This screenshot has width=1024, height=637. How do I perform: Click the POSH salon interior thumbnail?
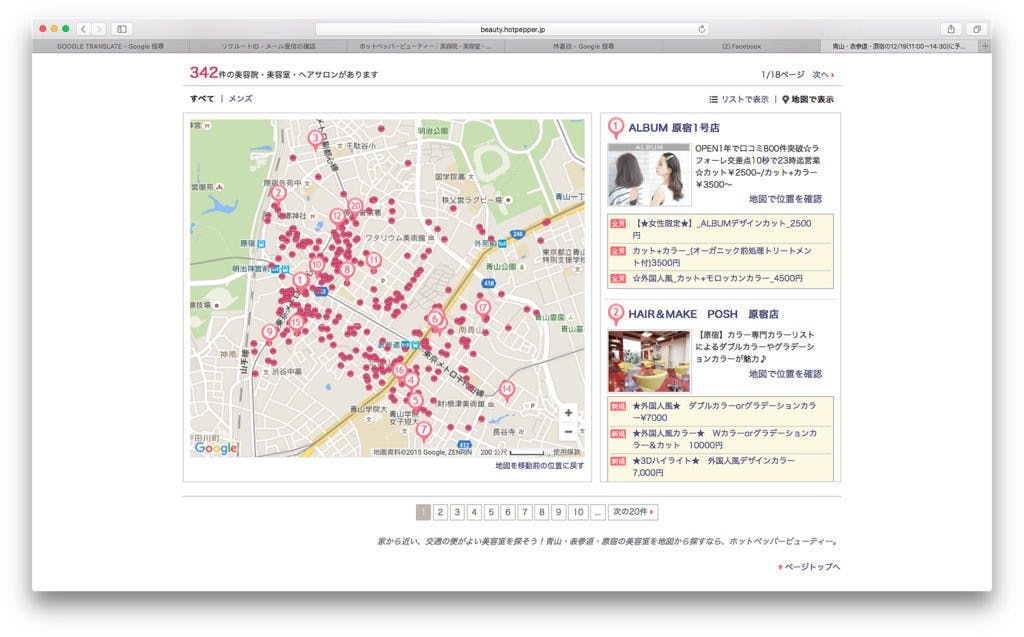(x=648, y=361)
